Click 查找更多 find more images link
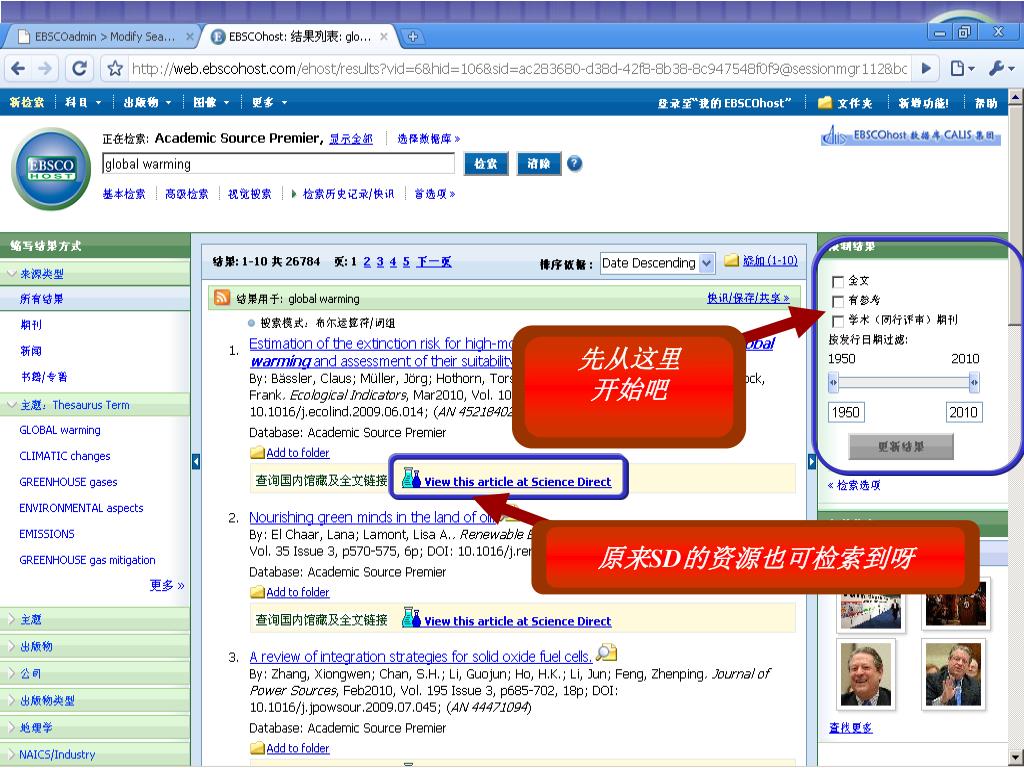The image size is (1024, 768). coord(850,728)
